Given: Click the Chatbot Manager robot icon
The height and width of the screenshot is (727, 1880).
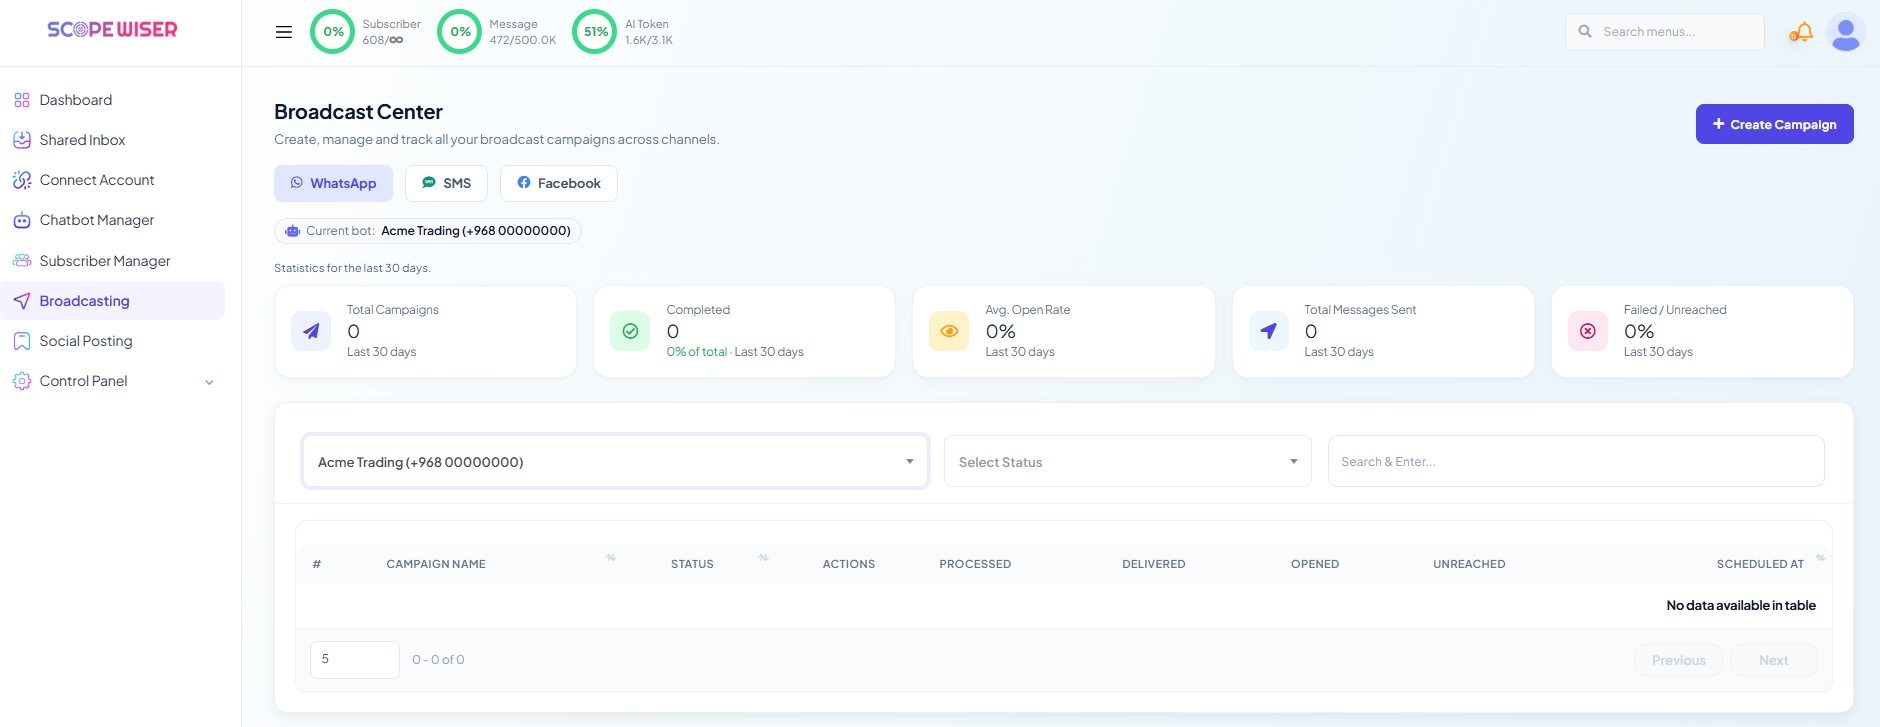Looking at the screenshot, I should click(22, 220).
